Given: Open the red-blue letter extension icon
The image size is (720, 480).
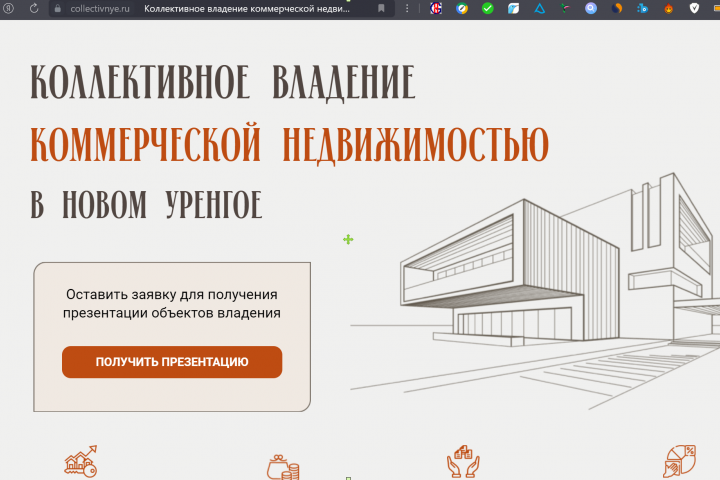Looking at the screenshot, I should click(436, 8).
